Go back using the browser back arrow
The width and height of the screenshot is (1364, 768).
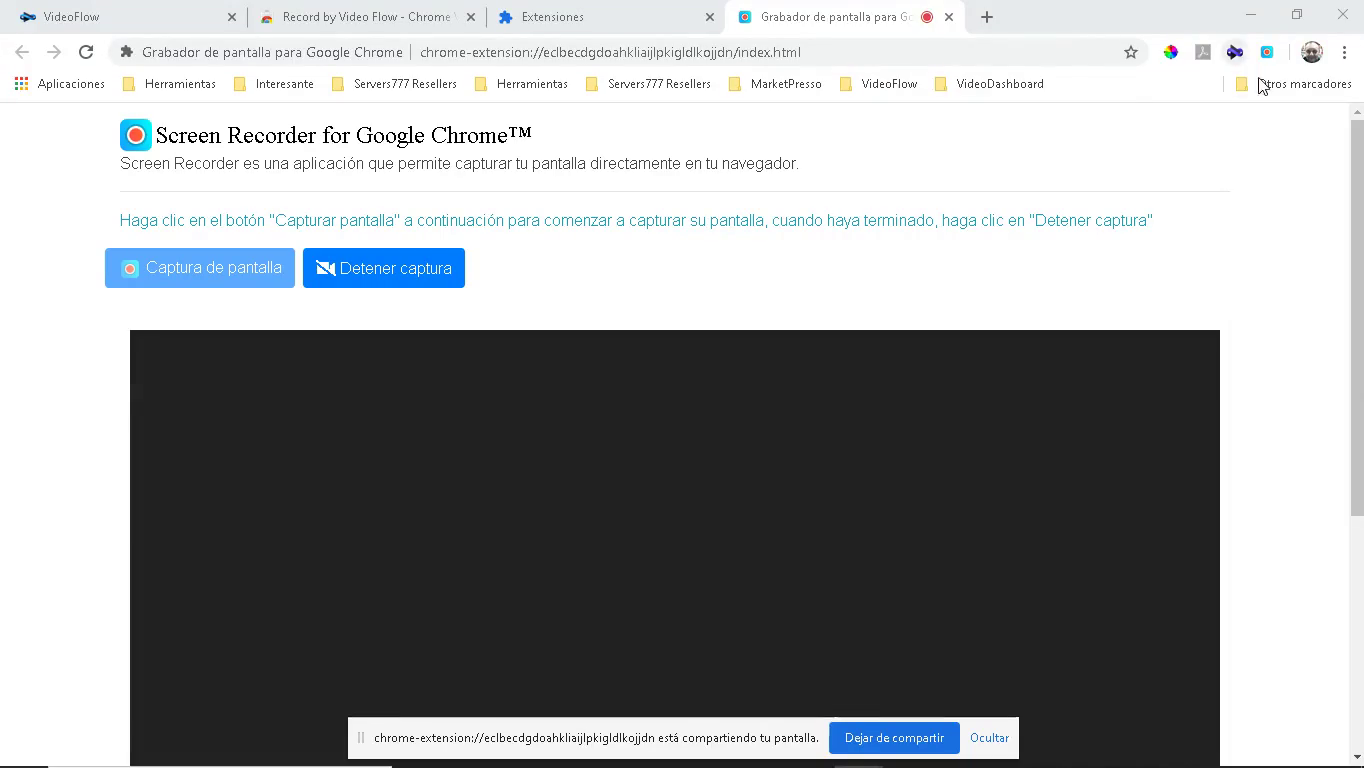22,52
